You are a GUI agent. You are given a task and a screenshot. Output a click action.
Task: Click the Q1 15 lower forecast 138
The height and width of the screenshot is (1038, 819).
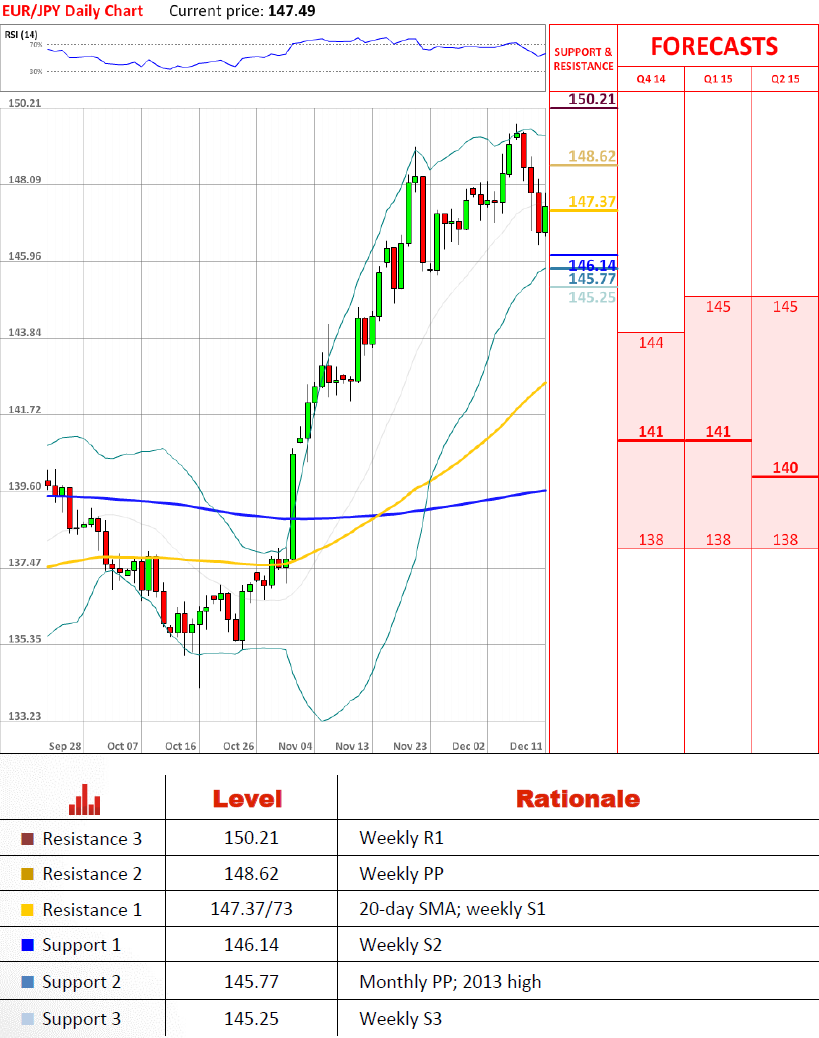coord(718,540)
